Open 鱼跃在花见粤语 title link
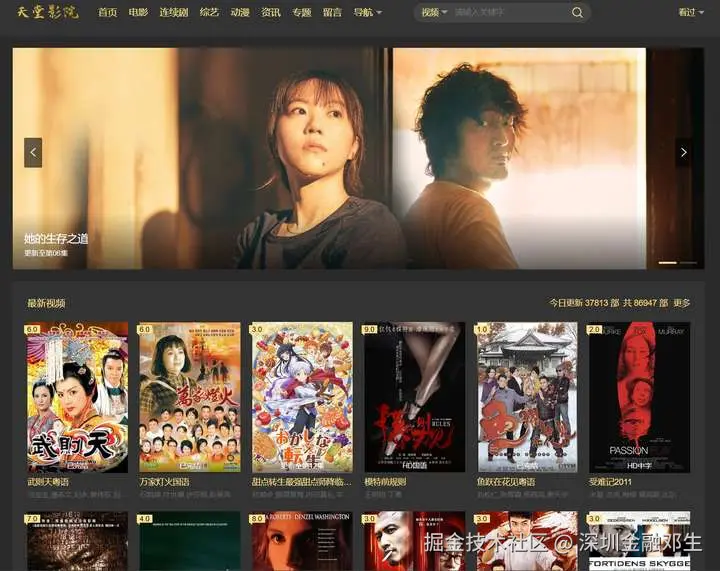 click(506, 481)
